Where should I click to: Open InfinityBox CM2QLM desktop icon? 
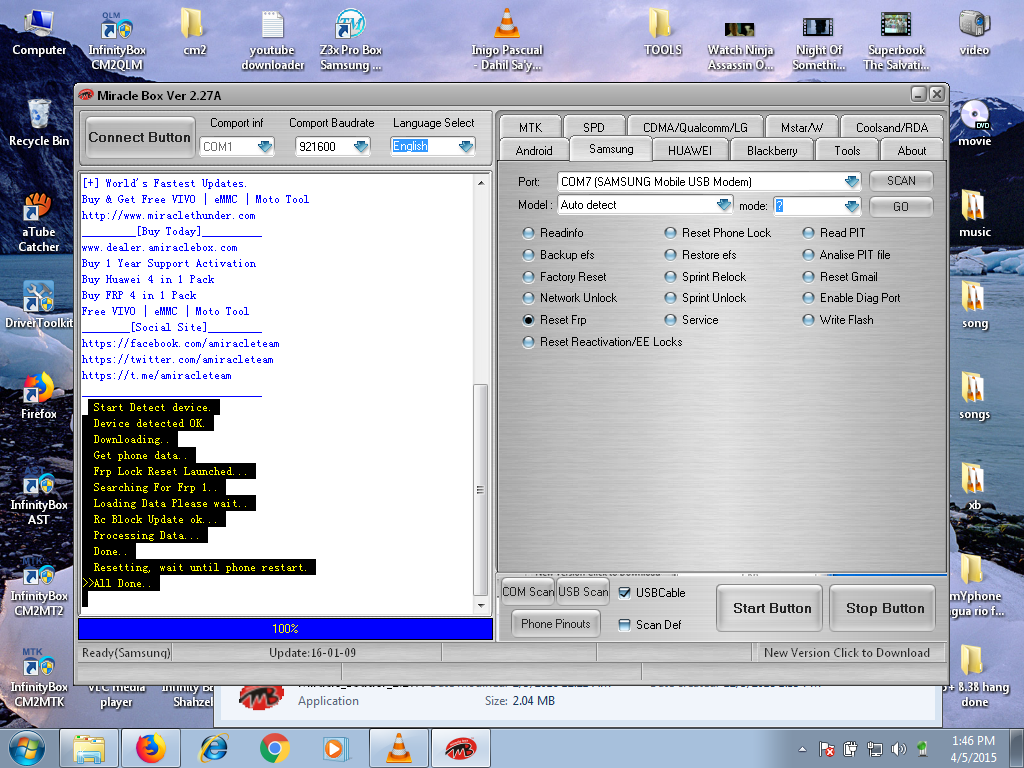tap(117, 39)
